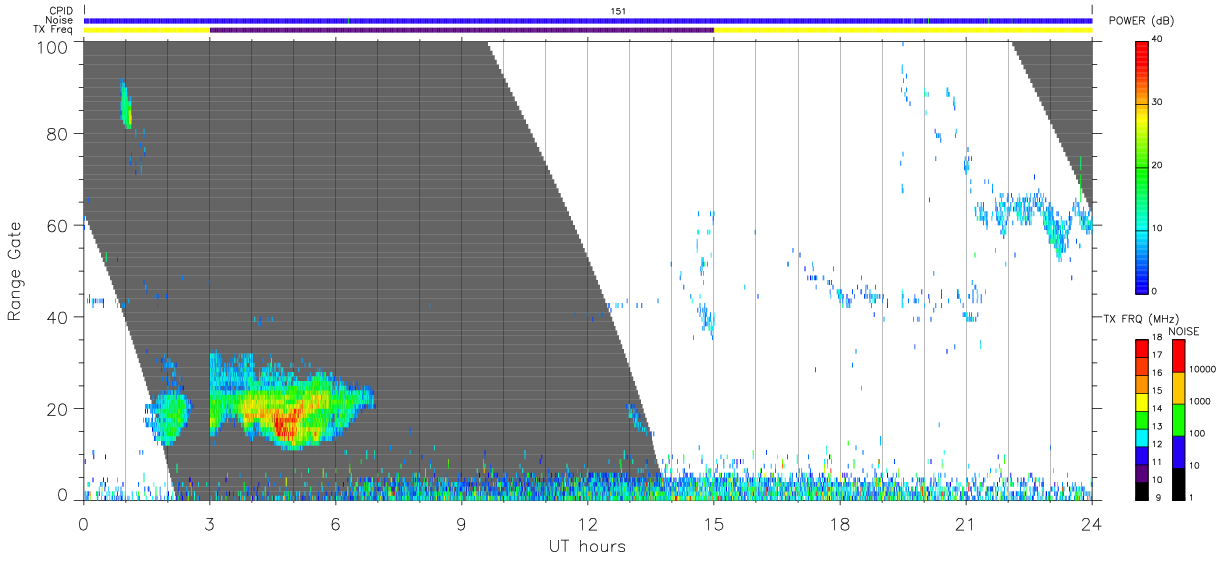Screen dimensions: 1228x567
Task: Click the CPID value 151
Action: (619, 10)
